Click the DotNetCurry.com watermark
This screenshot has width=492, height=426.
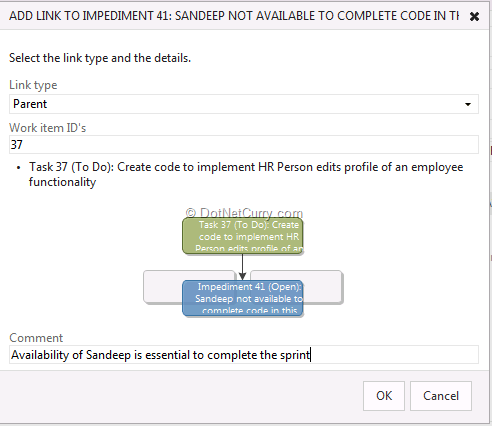244,213
